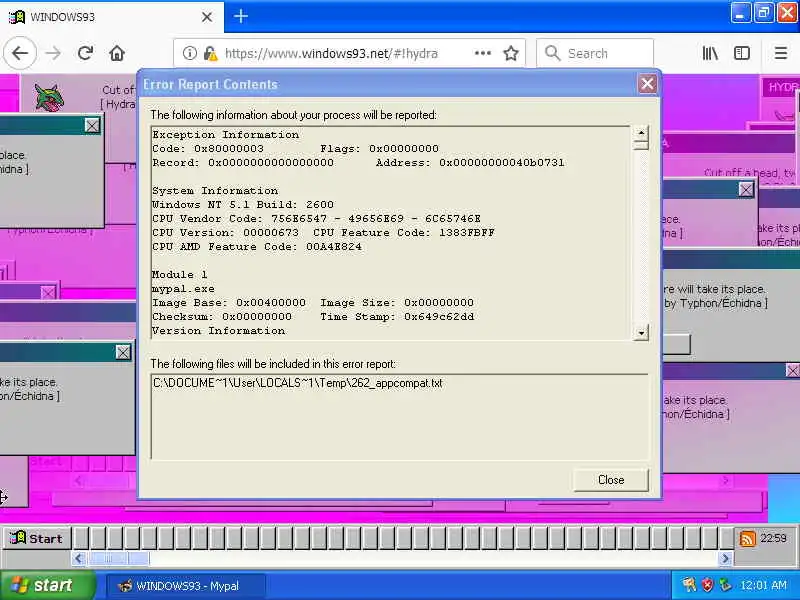Toggle the browser sidebar
The height and width of the screenshot is (600, 800).
[742, 53]
